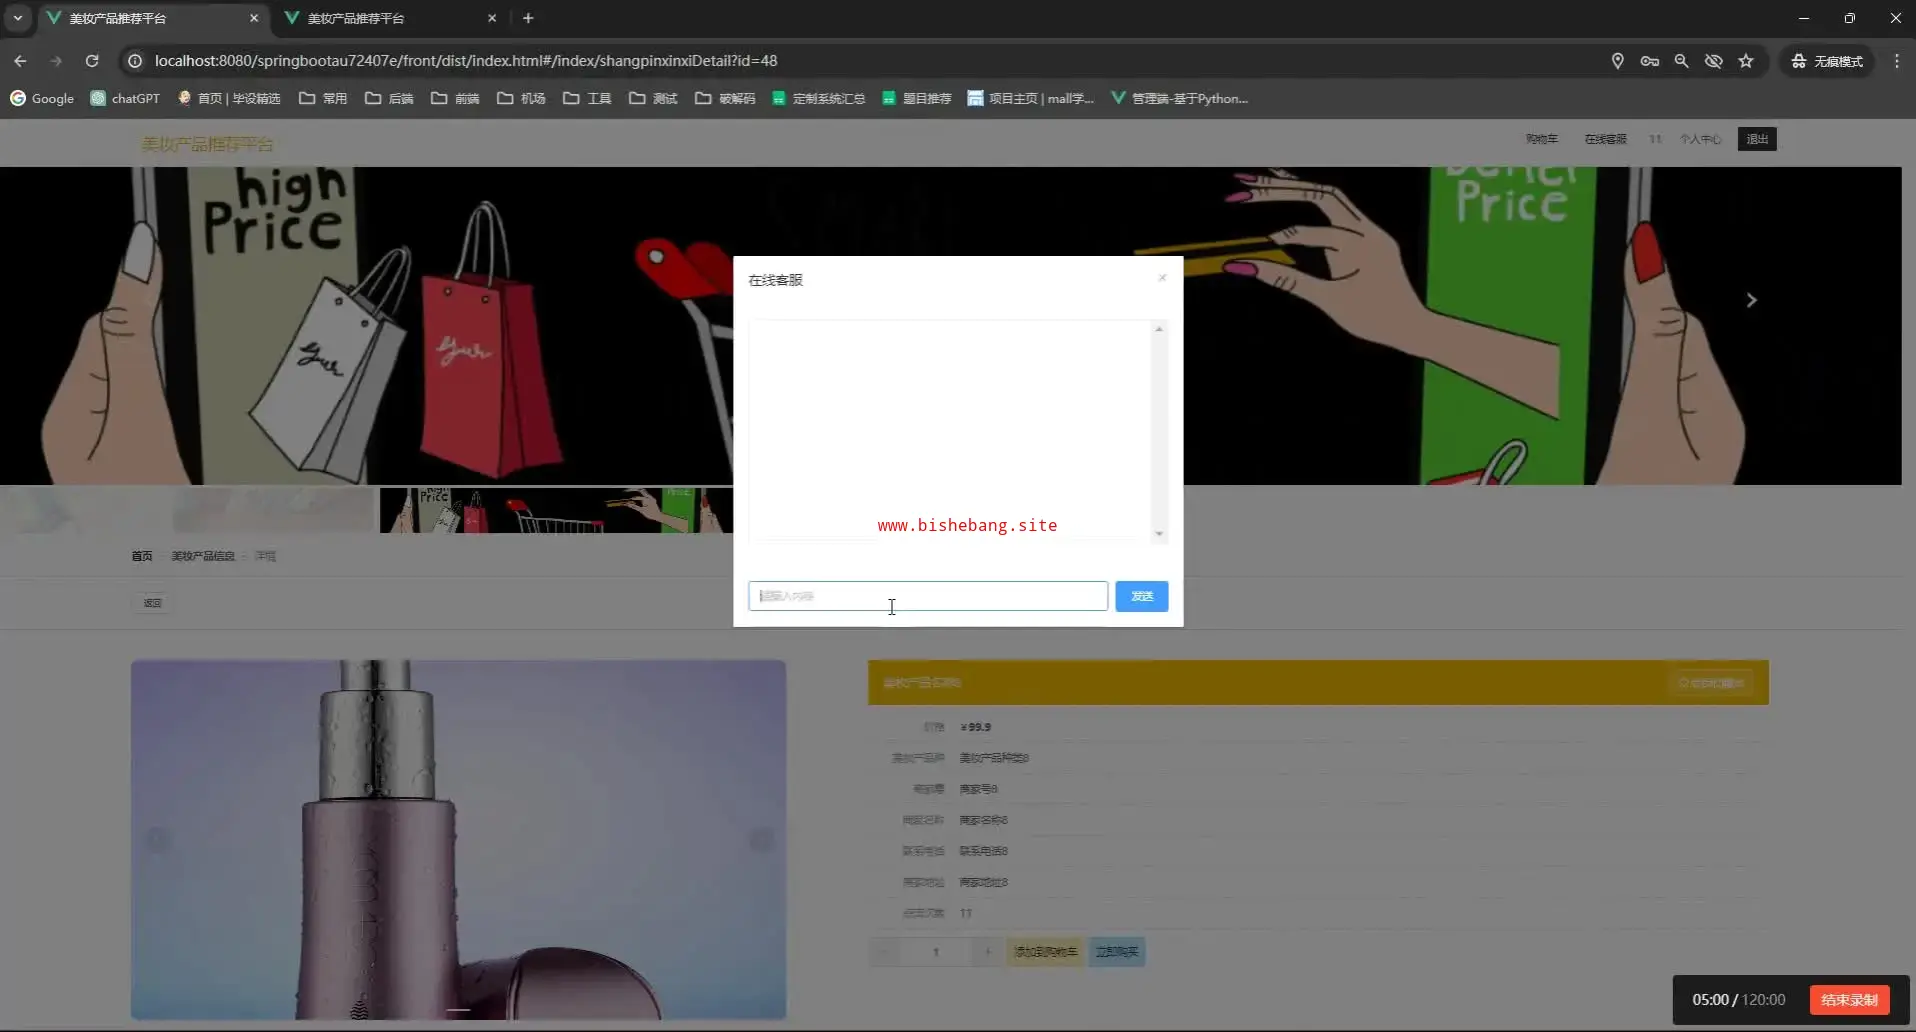View site information icon in address bar
1916x1032 pixels.
point(135,61)
